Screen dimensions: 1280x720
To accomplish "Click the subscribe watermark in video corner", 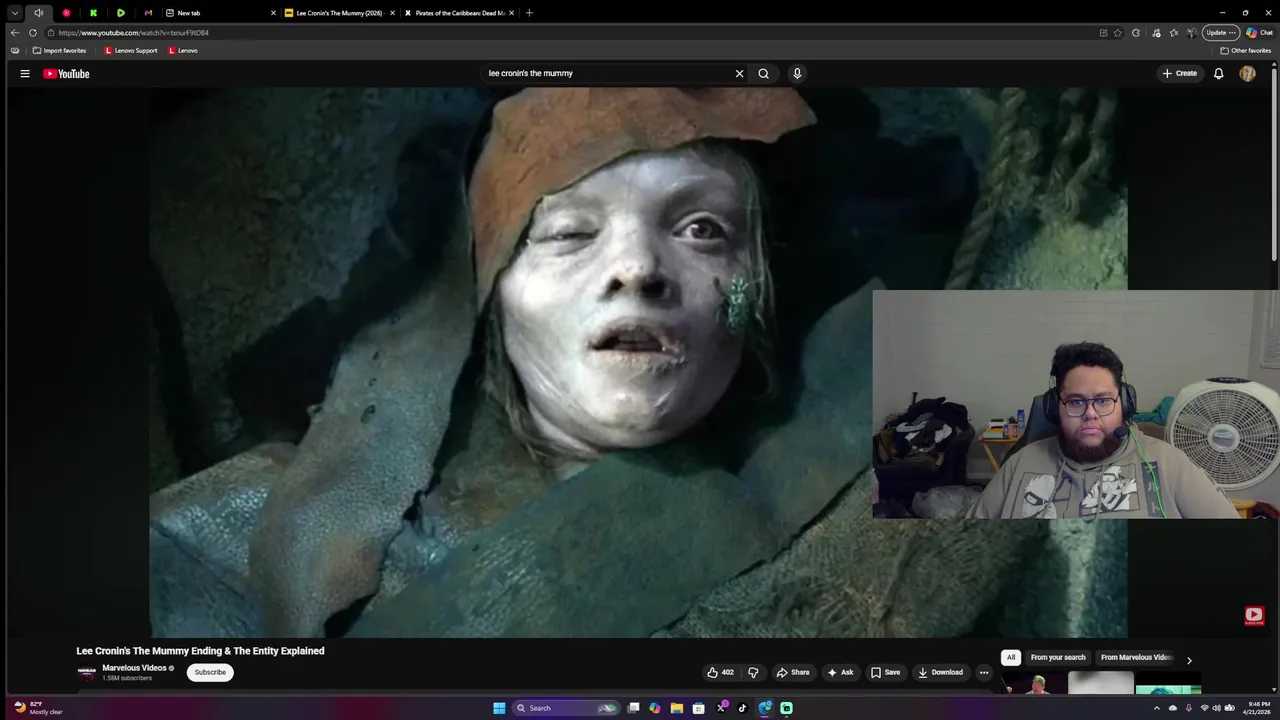I will [x=1254, y=616].
